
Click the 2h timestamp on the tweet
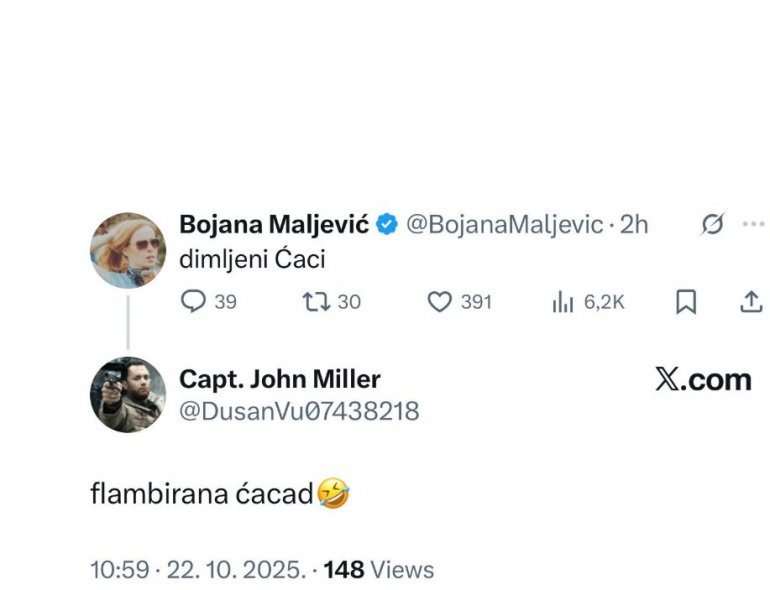coord(634,225)
